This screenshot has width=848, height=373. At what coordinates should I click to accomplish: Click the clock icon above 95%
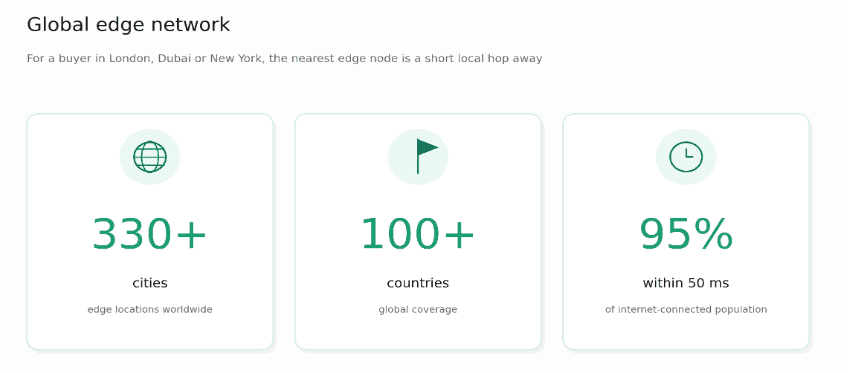(x=686, y=157)
